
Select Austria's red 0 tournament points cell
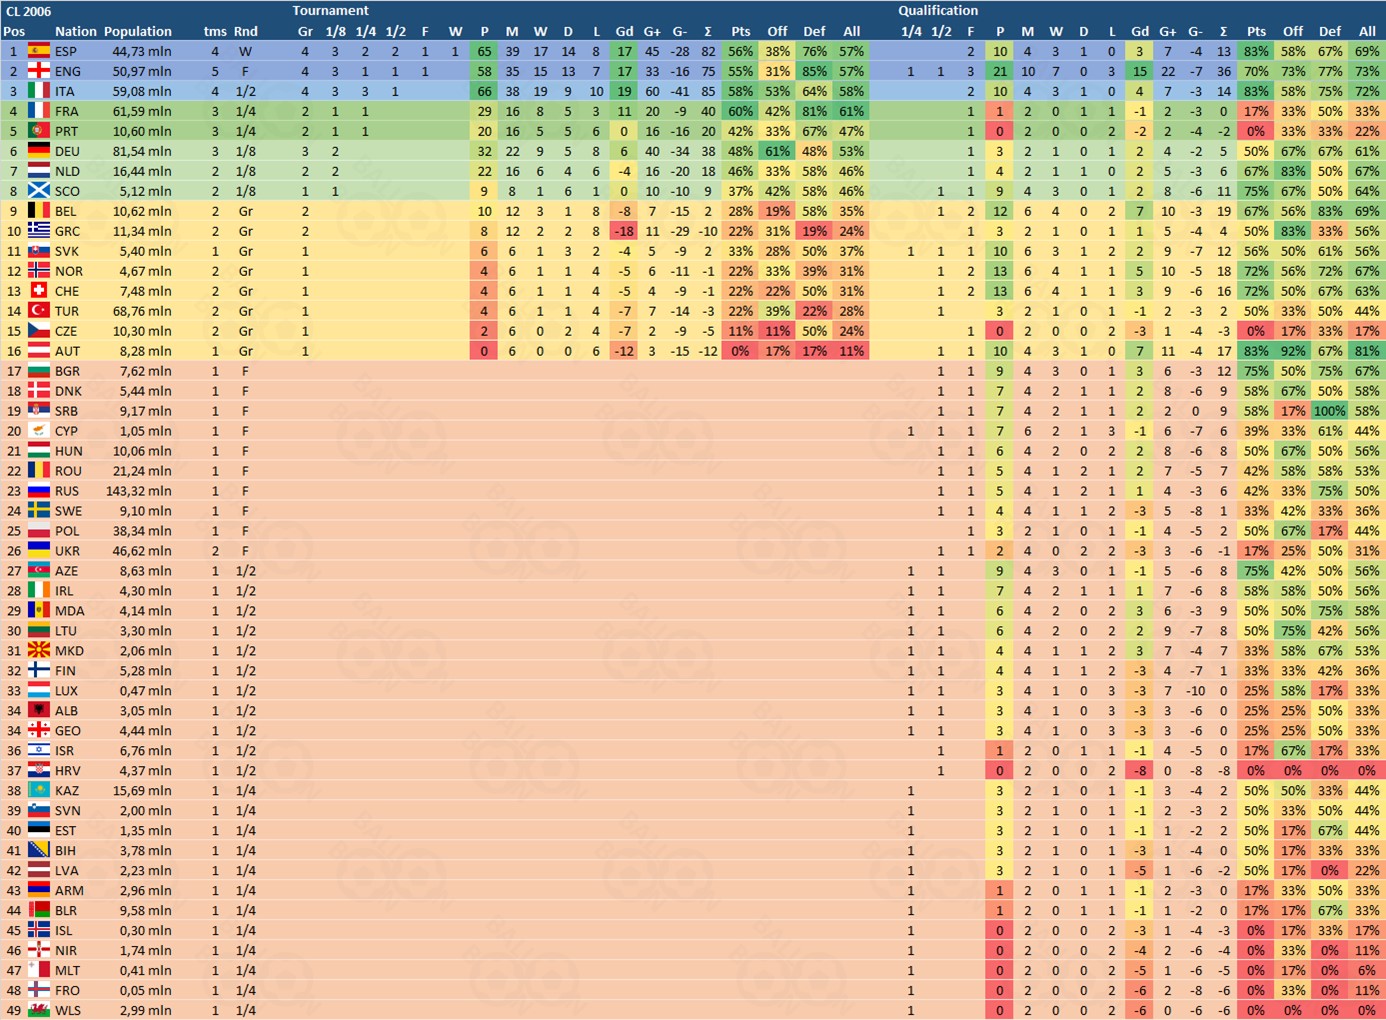pos(484,351)
